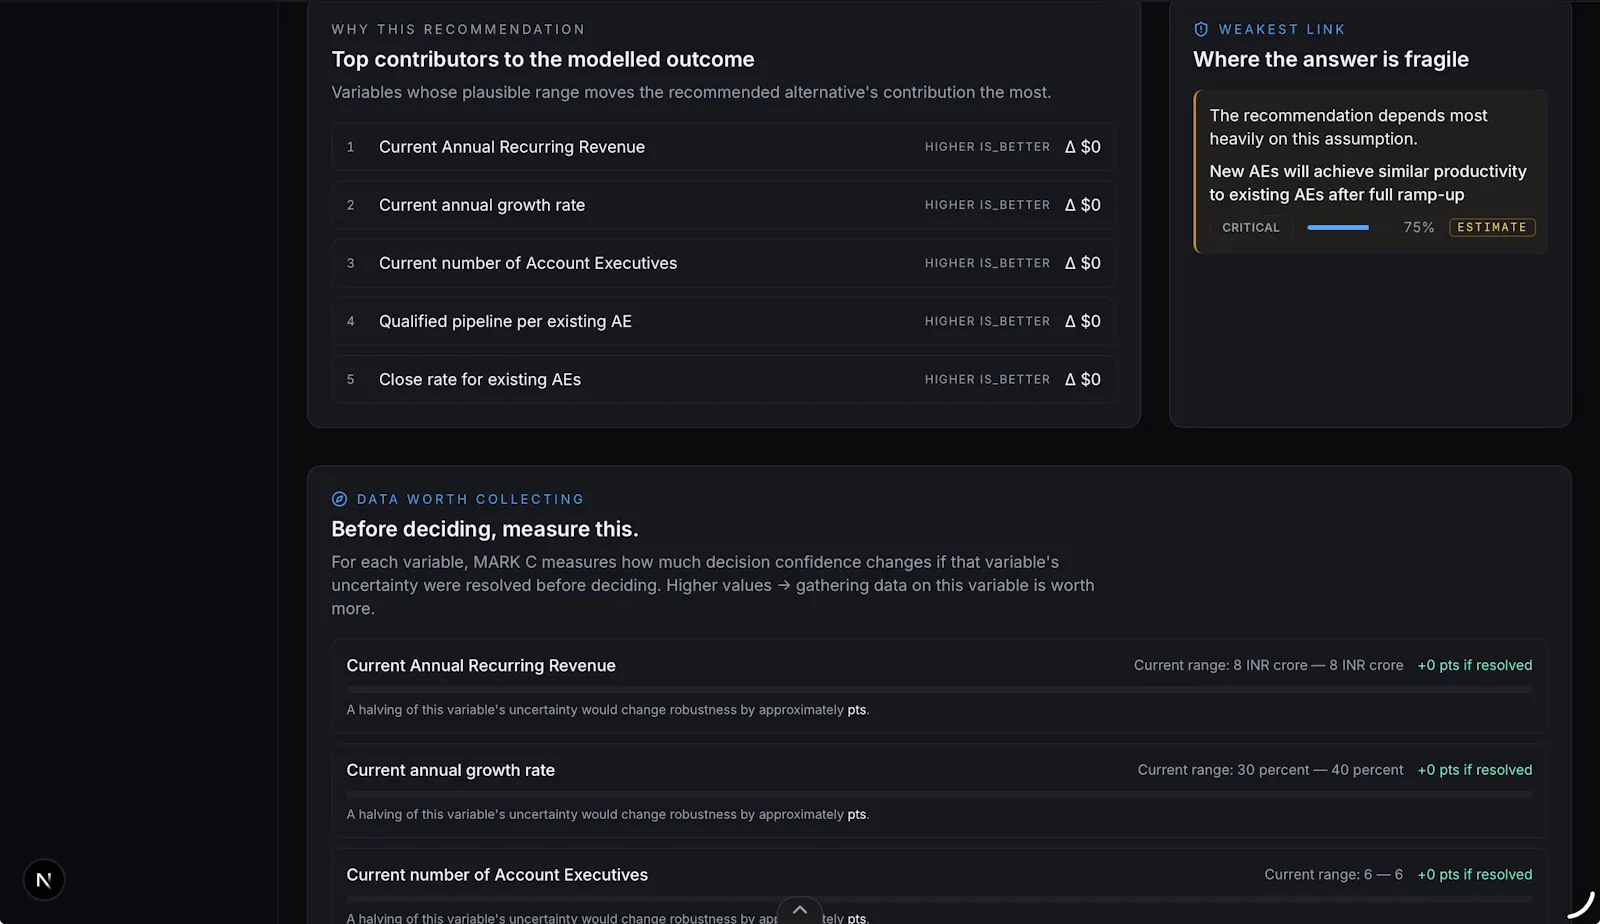Click HIGHER IS_BETTER label on Close rate row
1600x924 pixels.
(987, 380)
